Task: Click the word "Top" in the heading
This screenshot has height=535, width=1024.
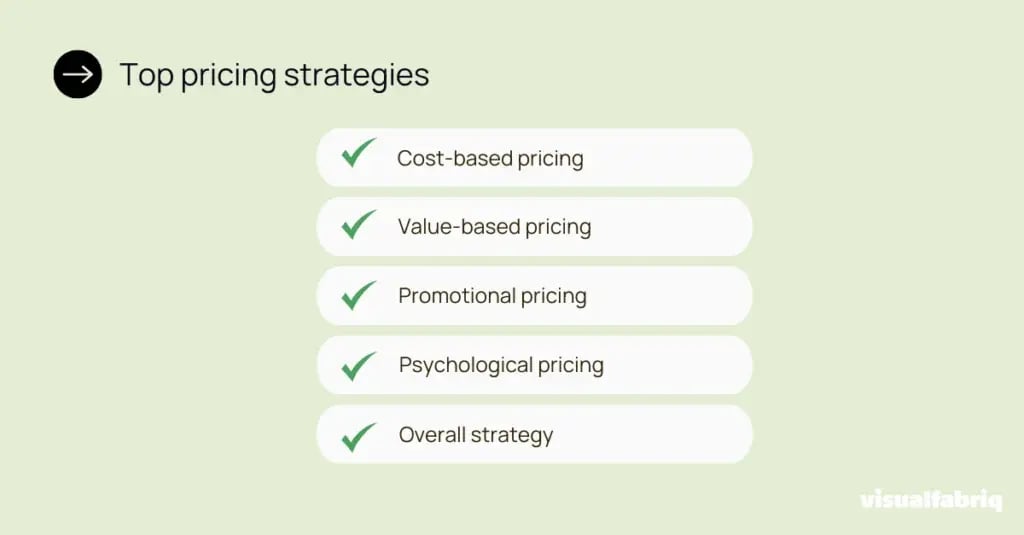Action: (x=147, y=76)
